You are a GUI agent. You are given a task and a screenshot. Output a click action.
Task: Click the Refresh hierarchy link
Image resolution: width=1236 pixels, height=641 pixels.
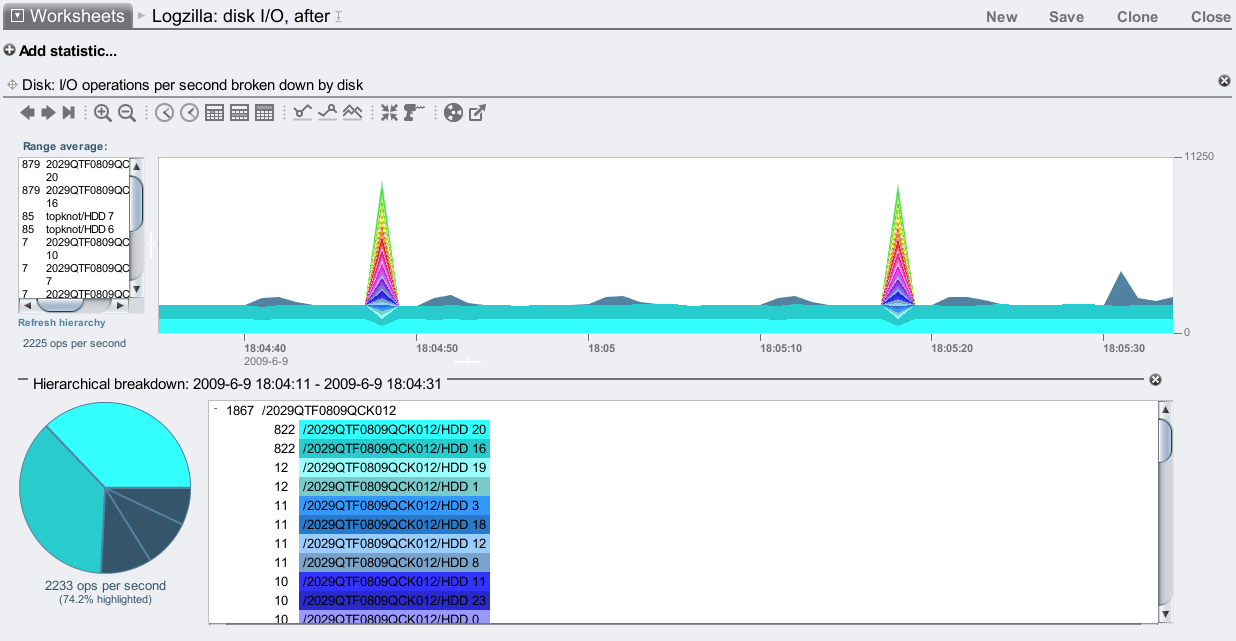pos(61,323)
